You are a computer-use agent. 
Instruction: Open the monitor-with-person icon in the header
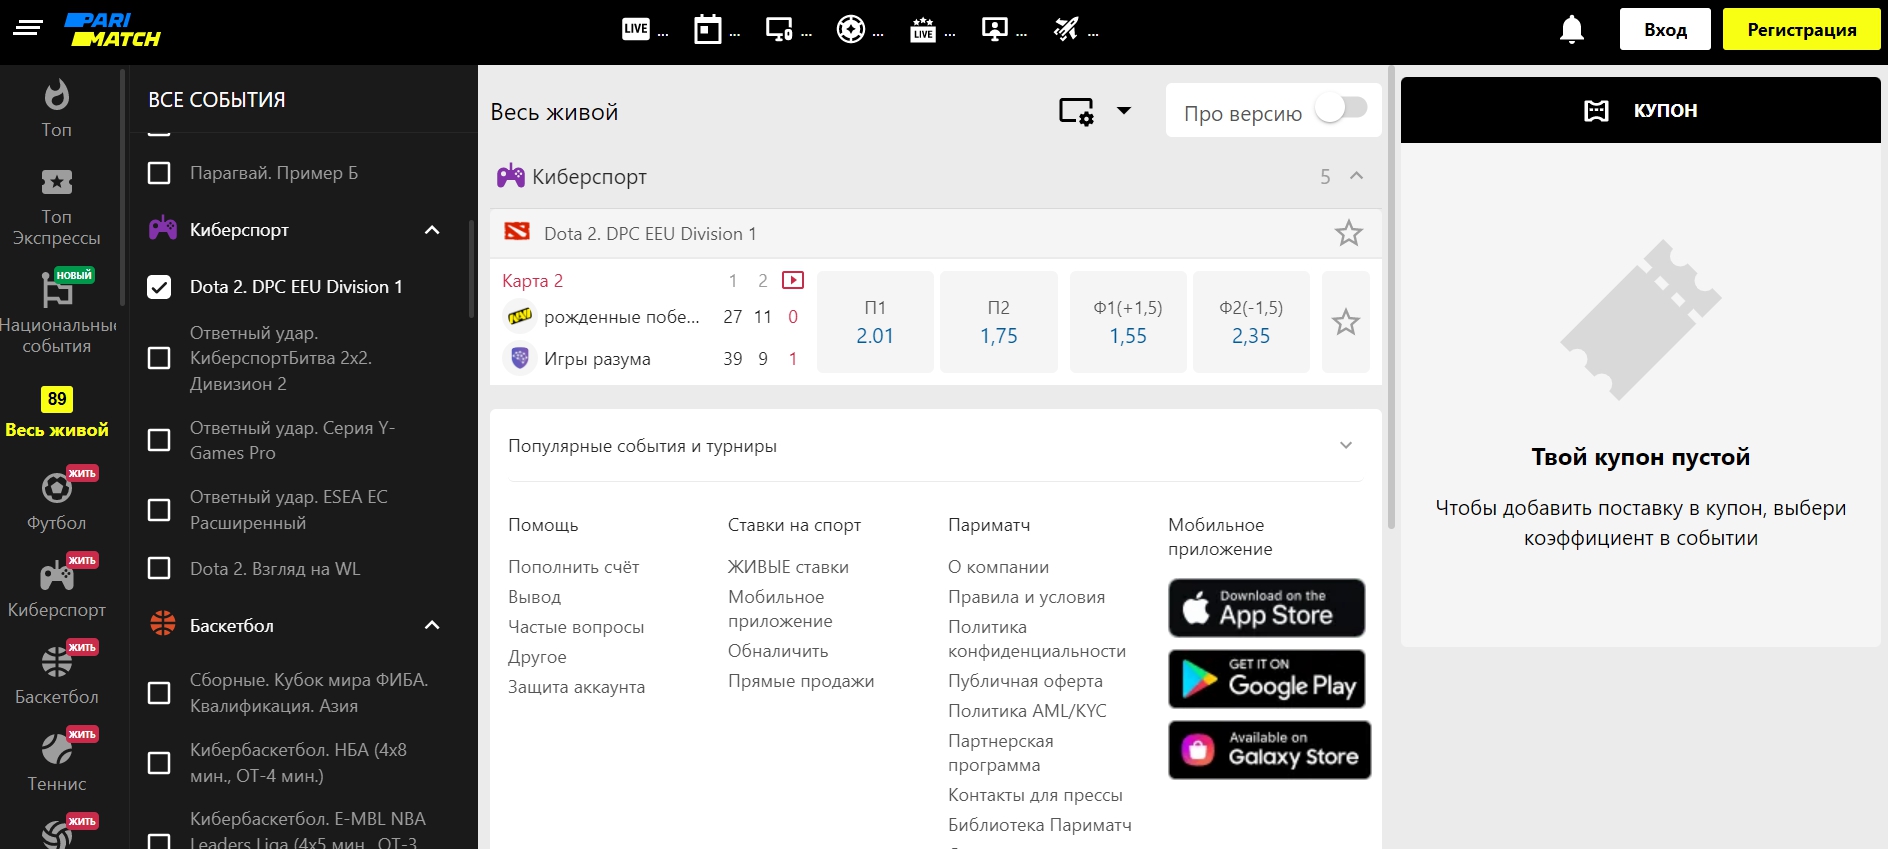(995, 29)
